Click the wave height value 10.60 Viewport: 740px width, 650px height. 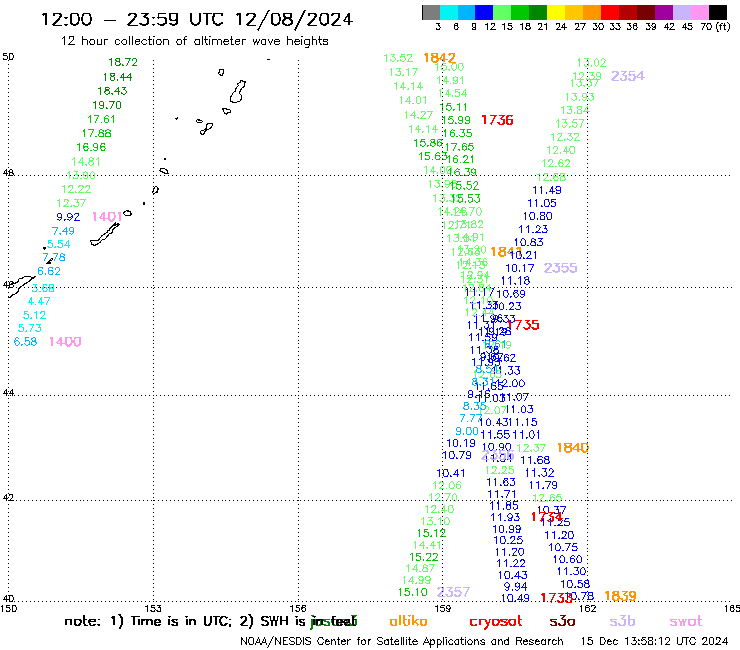567,559
